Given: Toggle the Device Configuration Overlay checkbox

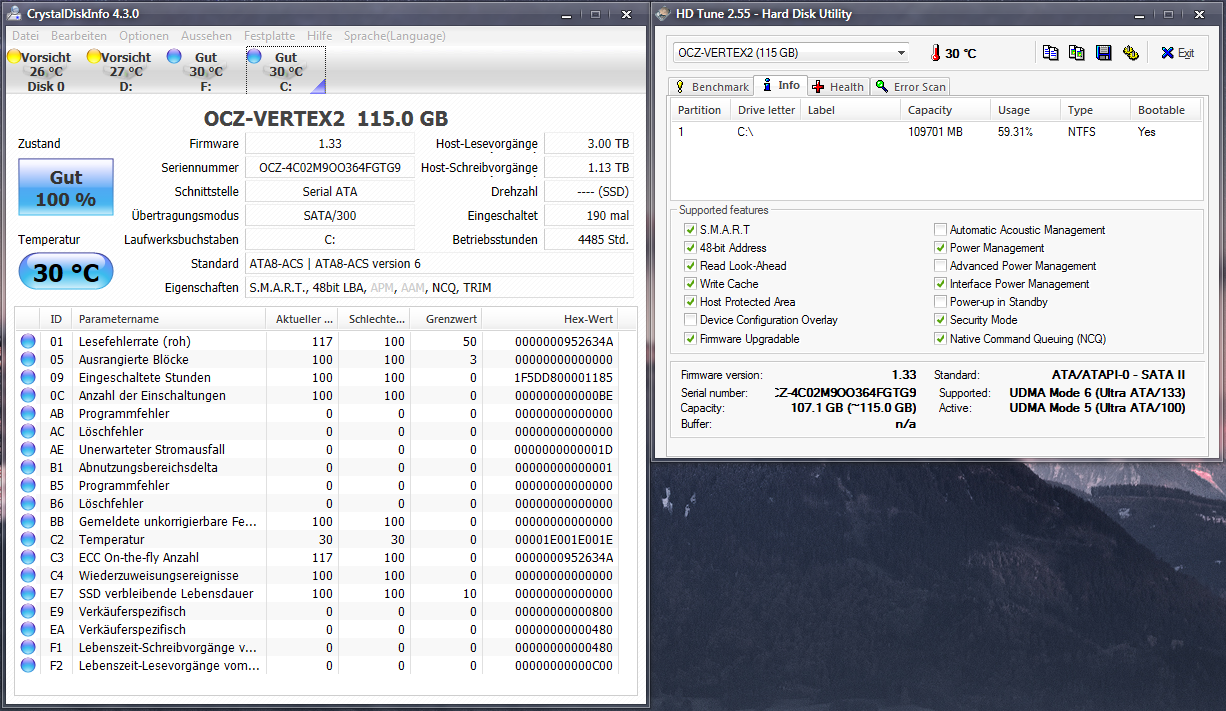Looking at the screenshot, I should (x=690, y=320).
